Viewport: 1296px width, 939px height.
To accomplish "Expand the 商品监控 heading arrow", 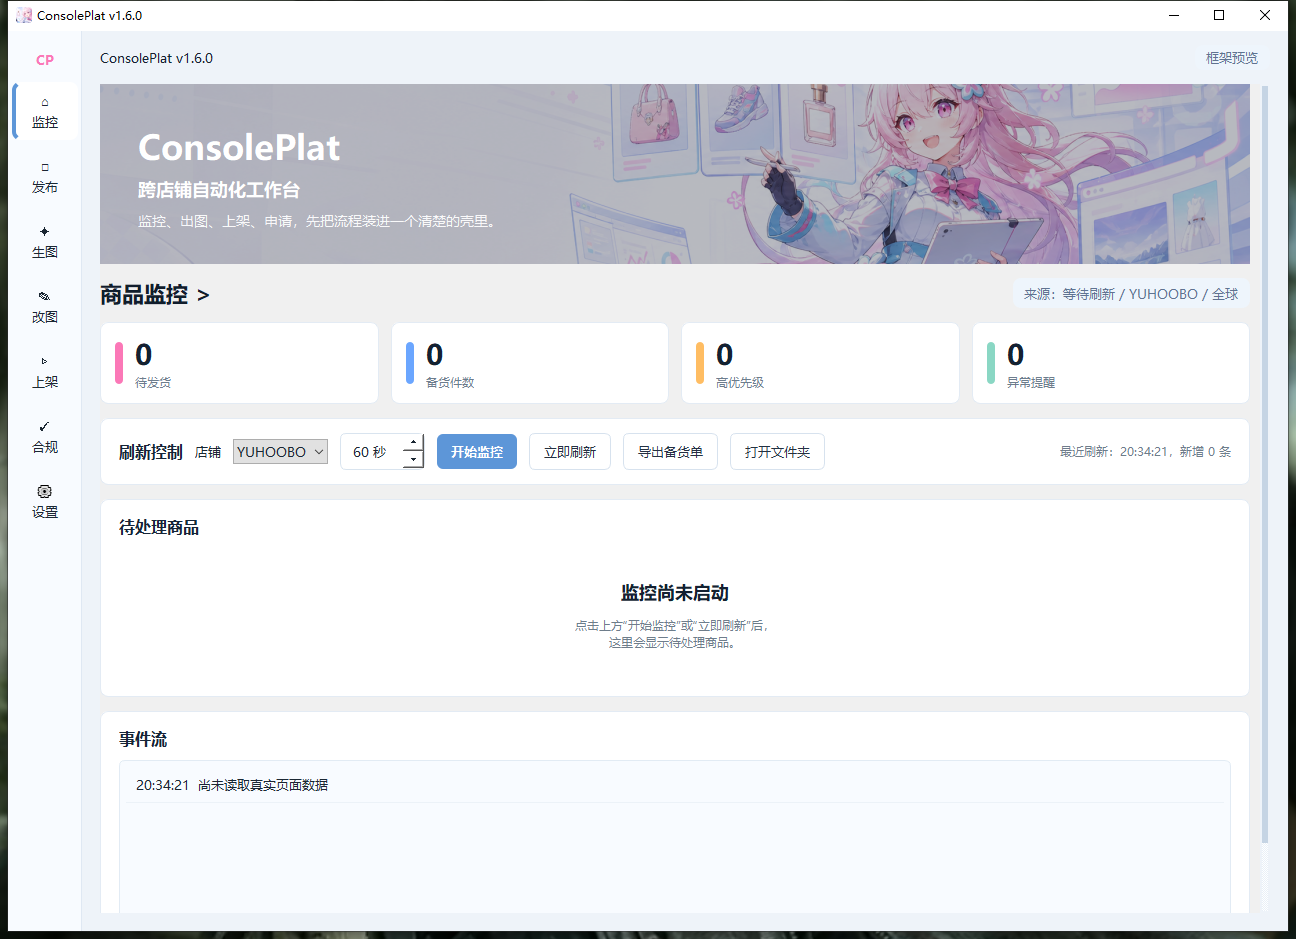I will [203, 295].
